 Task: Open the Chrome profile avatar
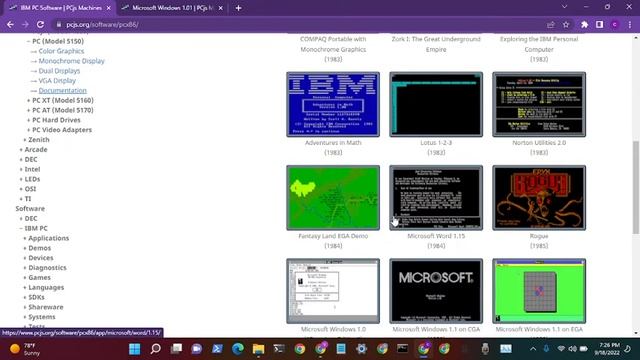point(614,24)
